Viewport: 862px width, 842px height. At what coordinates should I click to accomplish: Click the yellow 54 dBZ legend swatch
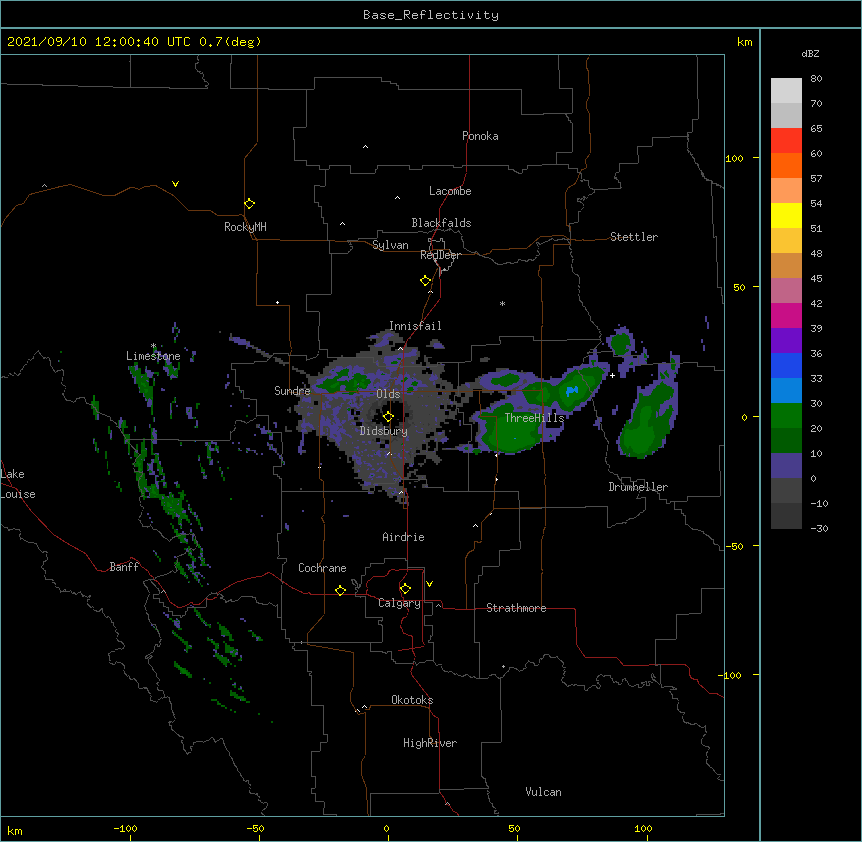(x=786, y=215)
